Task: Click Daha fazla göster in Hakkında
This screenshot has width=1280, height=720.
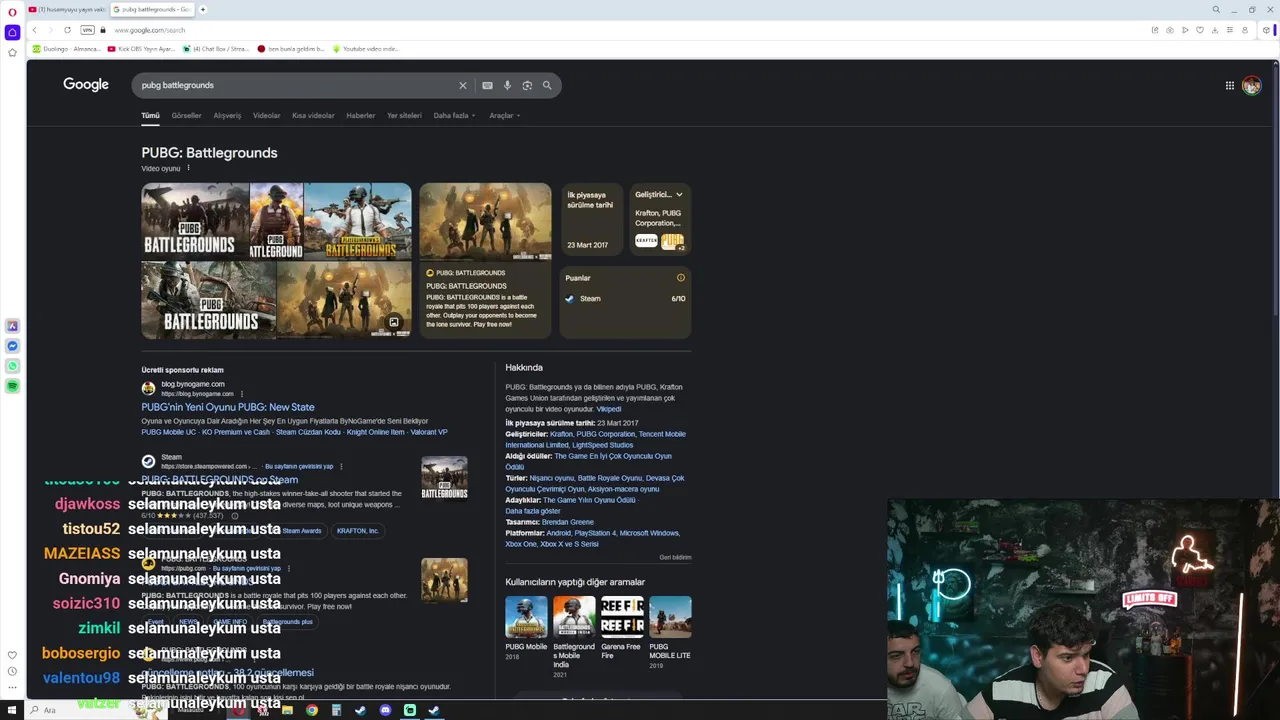Action: pos(533,511)
